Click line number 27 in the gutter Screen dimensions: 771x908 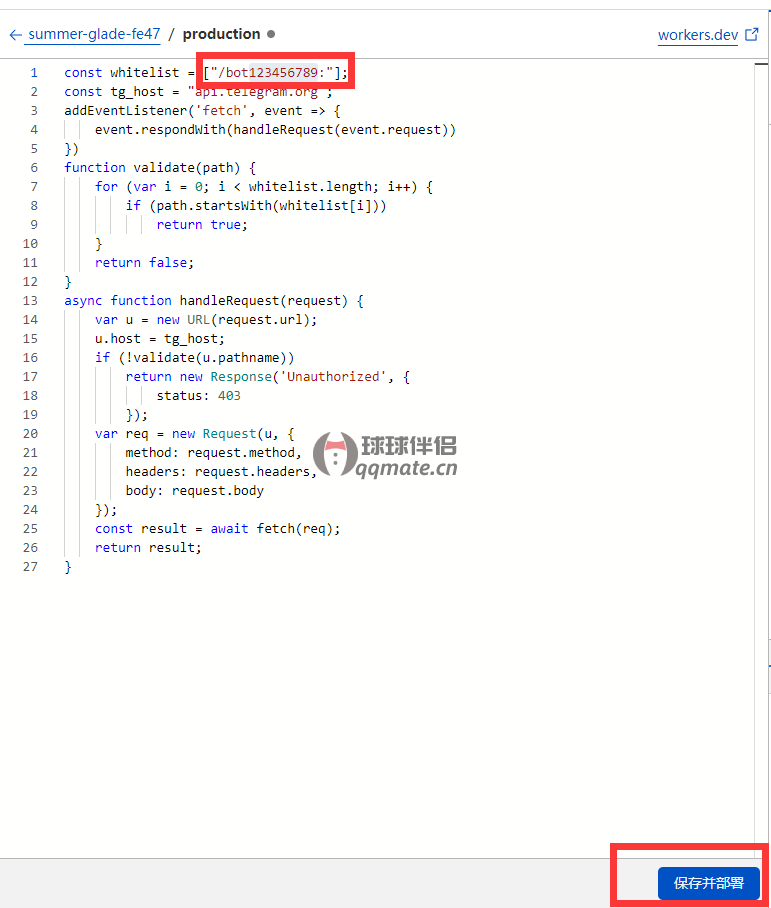30,566
